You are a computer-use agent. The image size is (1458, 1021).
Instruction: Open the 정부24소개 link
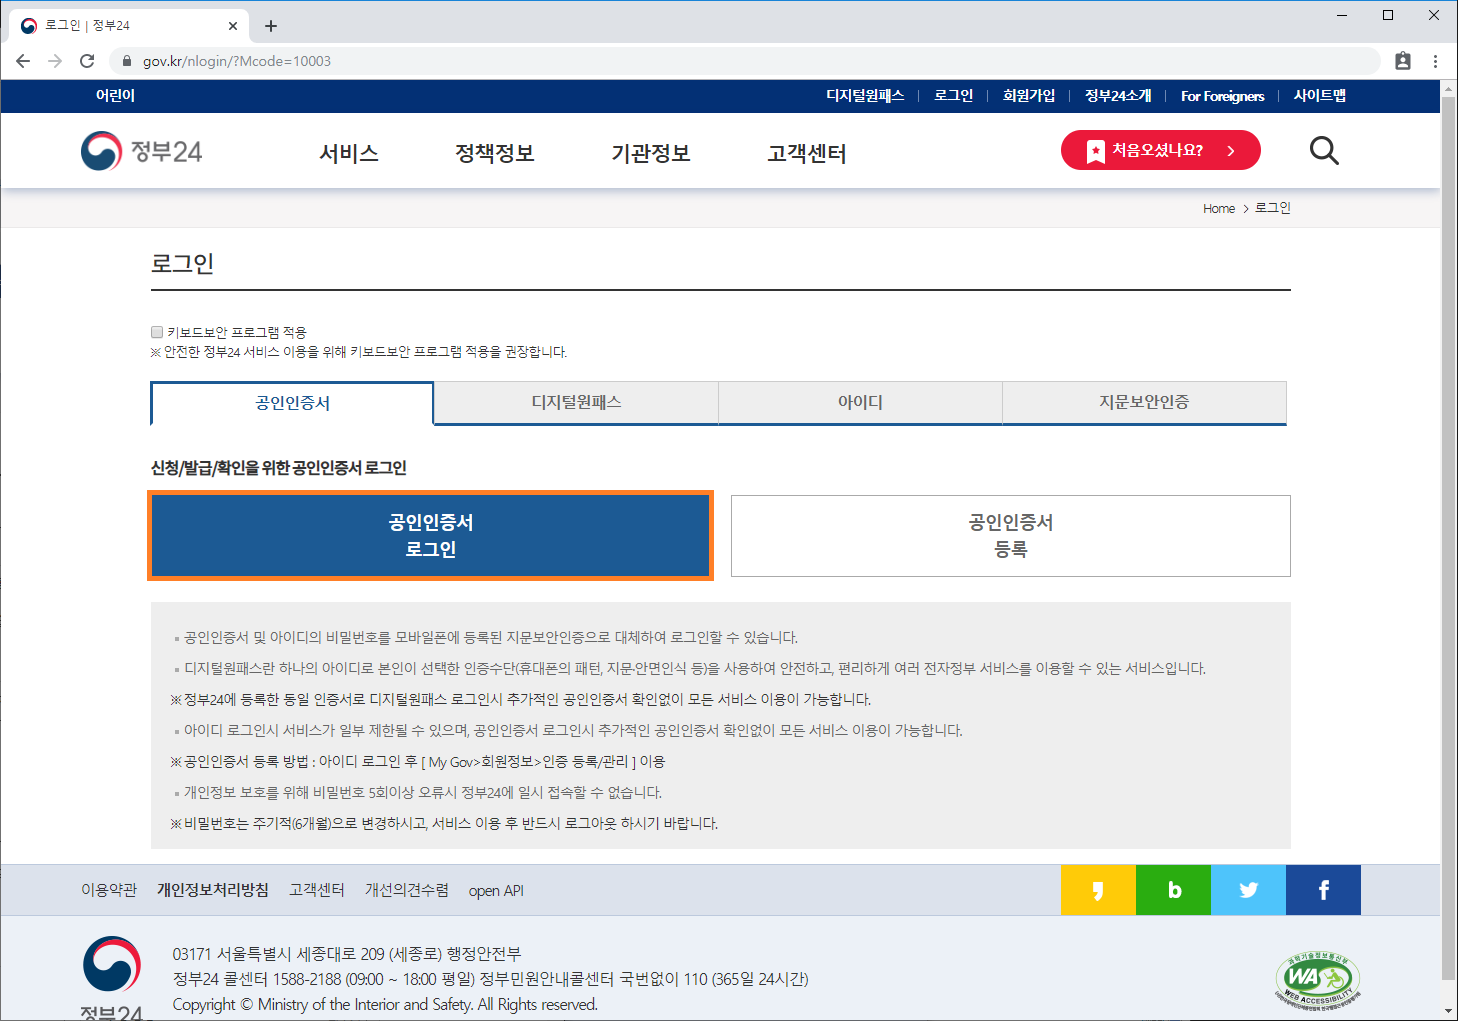(x=1118, y=96)
